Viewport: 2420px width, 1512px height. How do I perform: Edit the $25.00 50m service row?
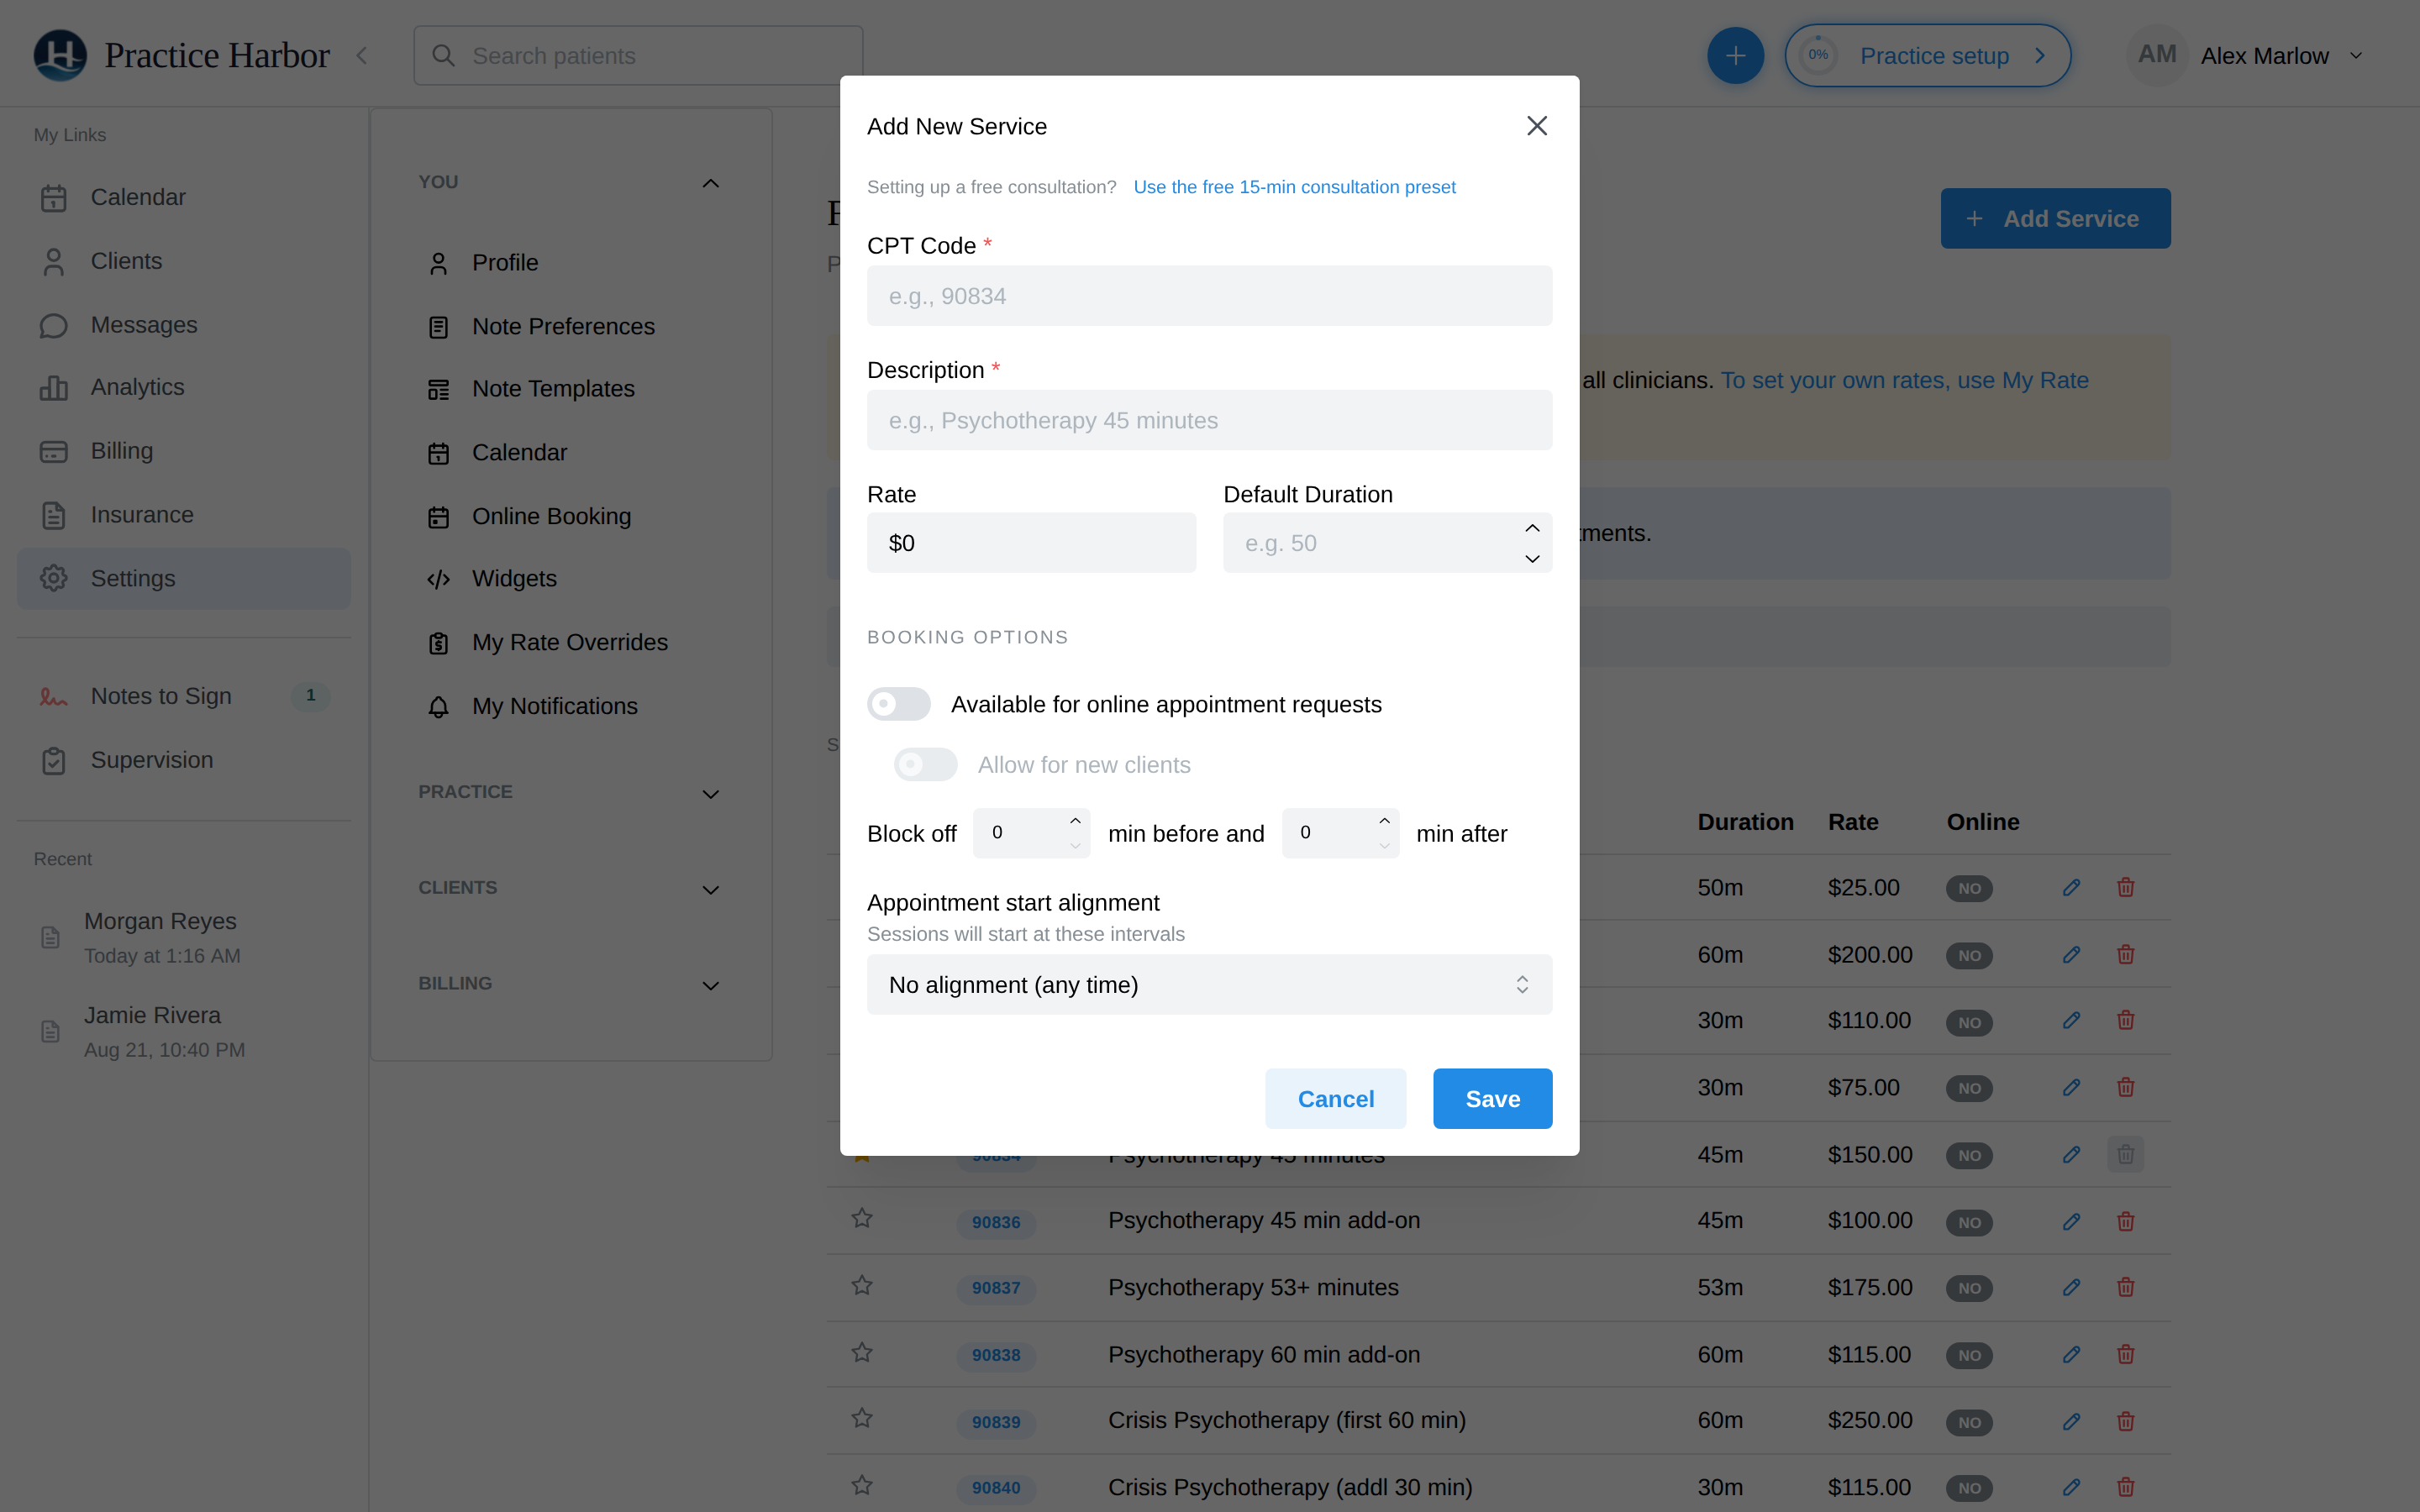pos(2071,888)
